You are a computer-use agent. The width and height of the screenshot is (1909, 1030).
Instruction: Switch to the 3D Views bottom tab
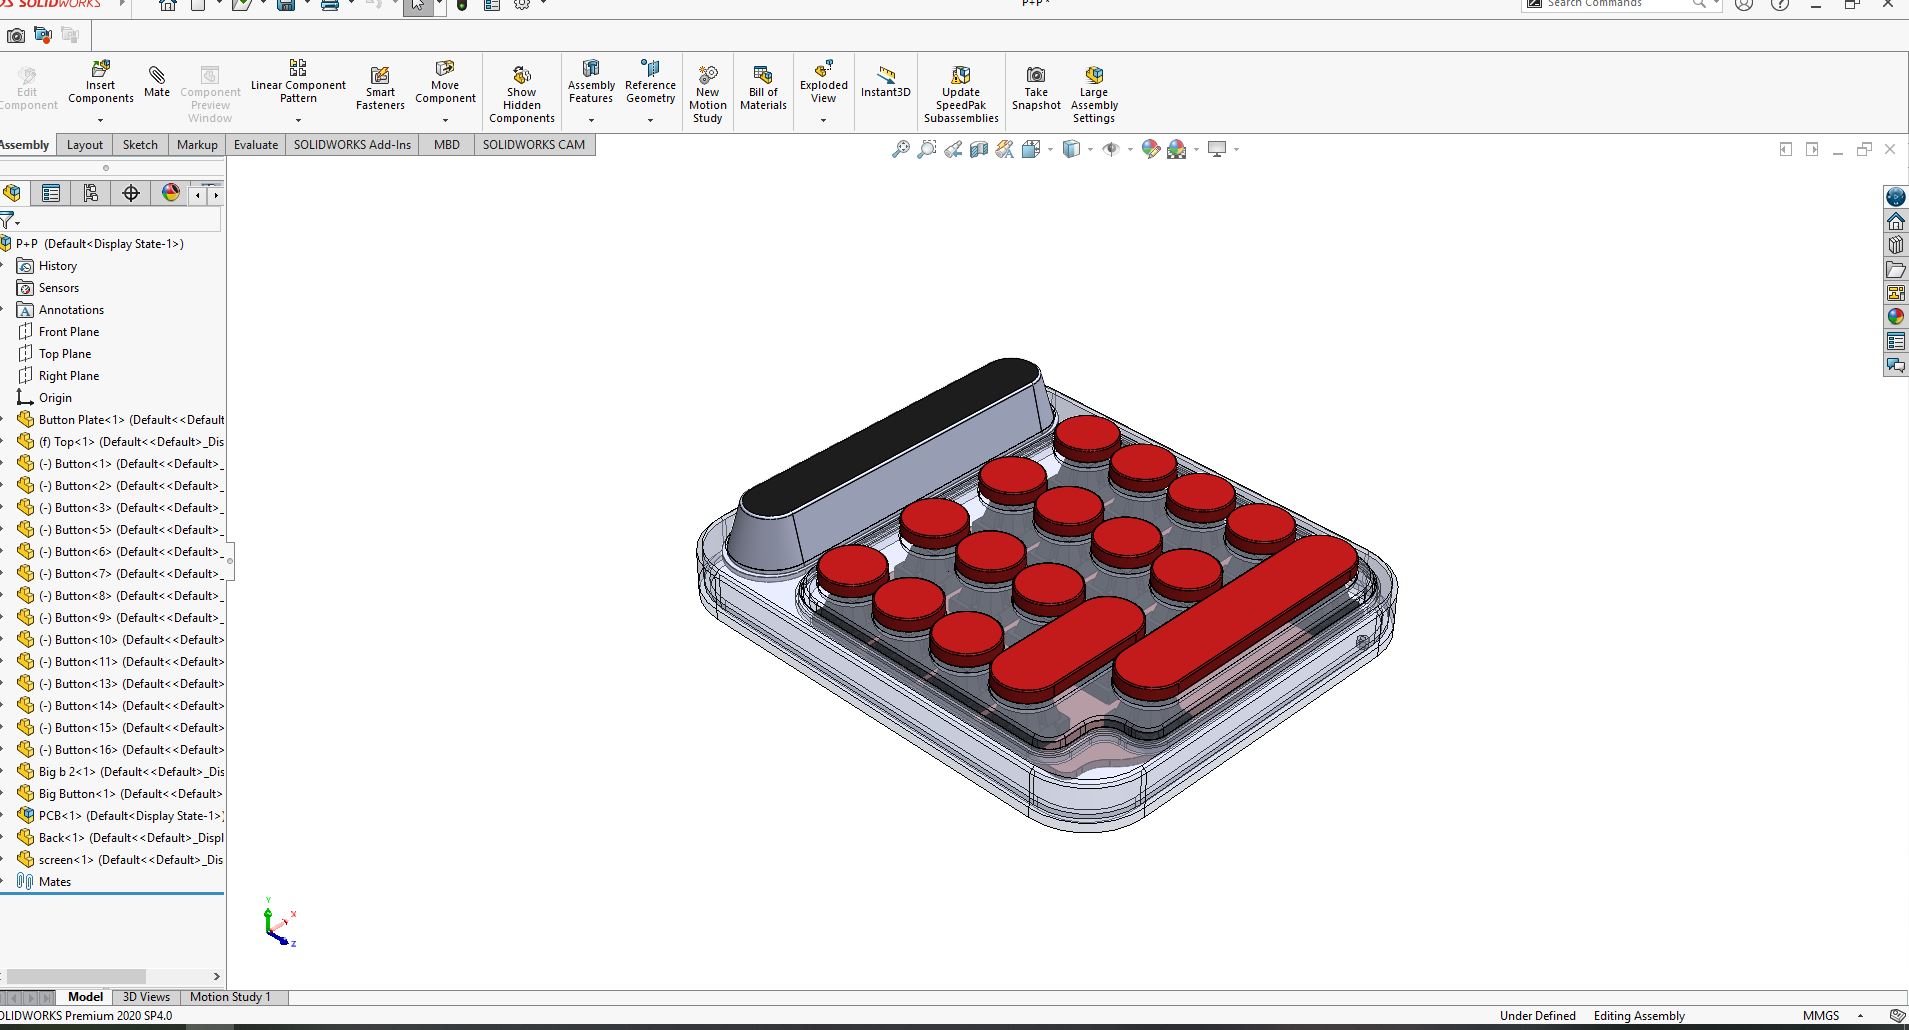146,997
